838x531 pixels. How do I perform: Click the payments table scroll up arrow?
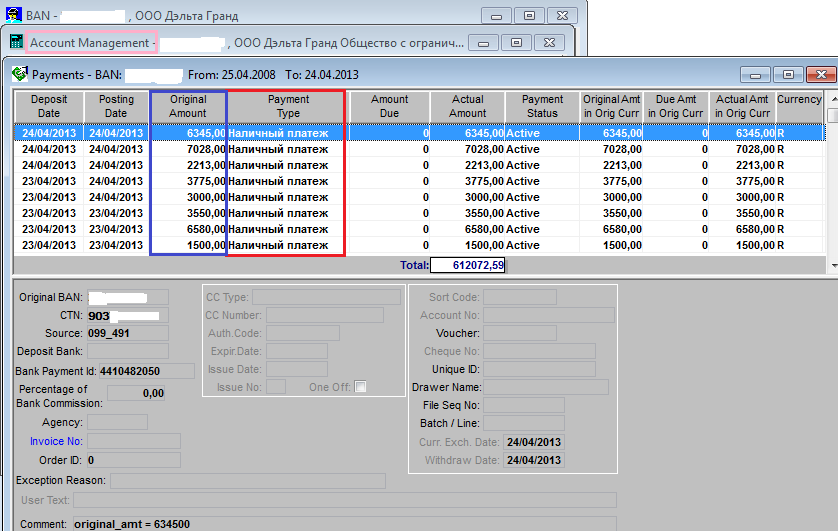(833, 98)
